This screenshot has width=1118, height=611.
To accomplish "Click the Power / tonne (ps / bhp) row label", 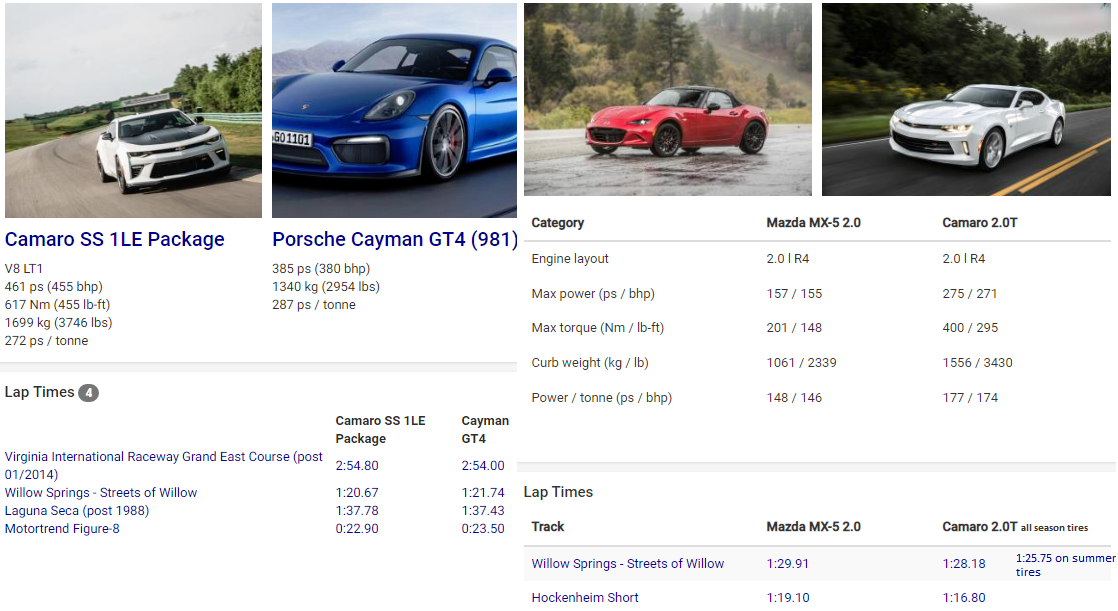I will 602,398.
